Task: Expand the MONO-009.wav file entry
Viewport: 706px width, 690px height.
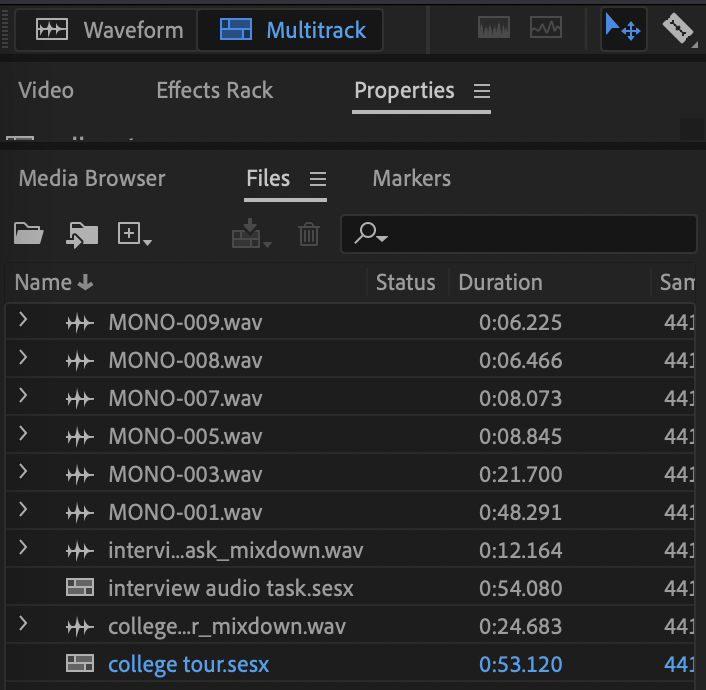Action: (x=23, y=321)
